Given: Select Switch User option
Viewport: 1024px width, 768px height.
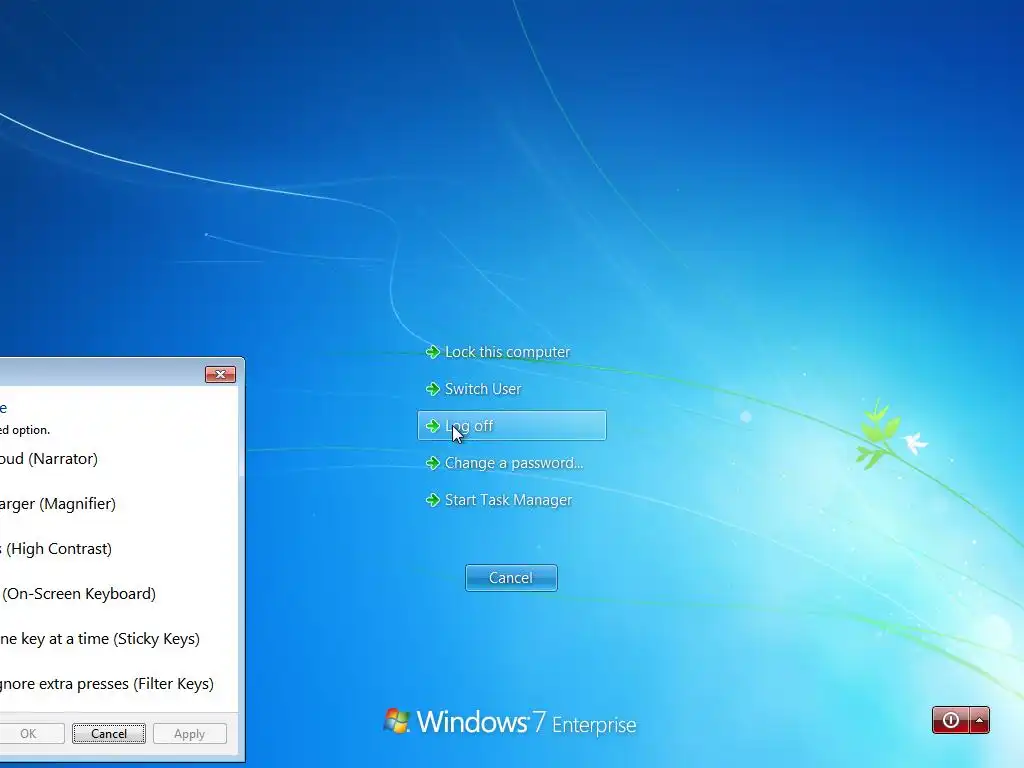Looking at the screenshot, I should [x=483, y=389].
